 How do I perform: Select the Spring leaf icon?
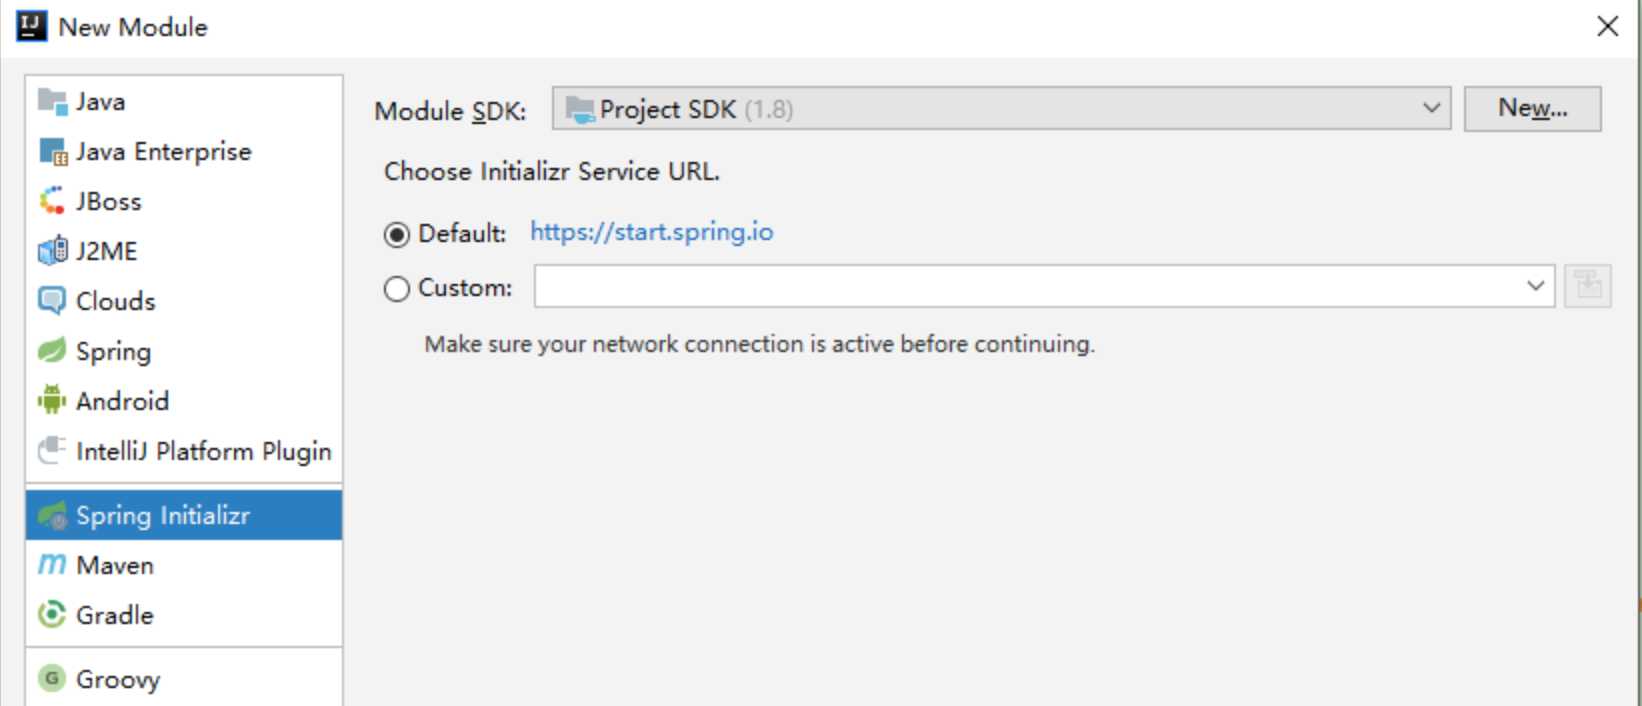pyautogui.click(x=52, y=351)
